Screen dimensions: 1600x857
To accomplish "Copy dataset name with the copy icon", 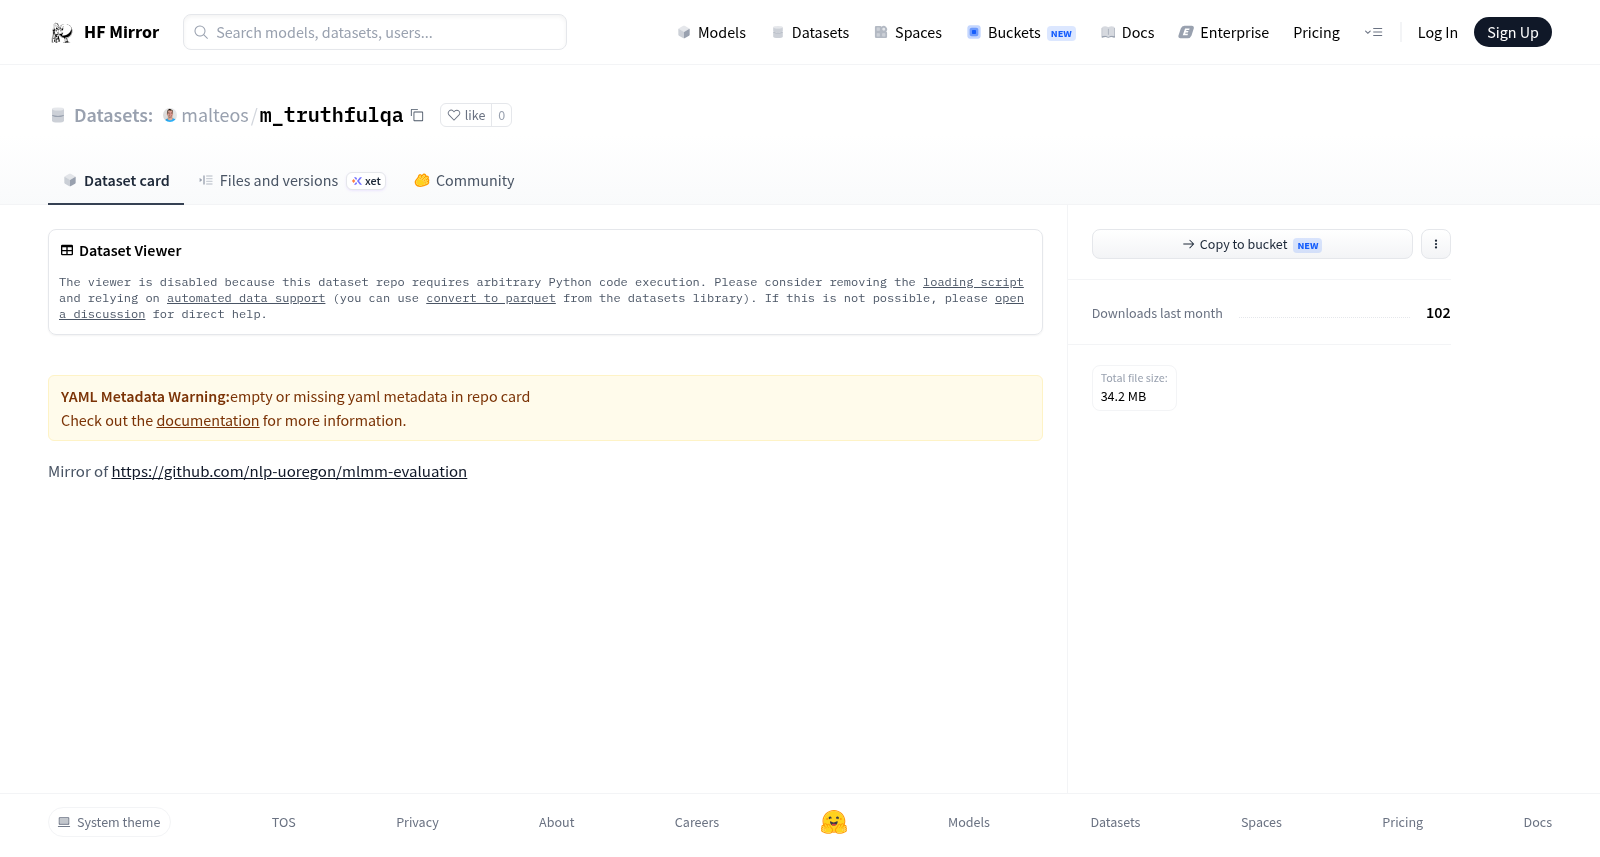I will (x=417, y=115).
